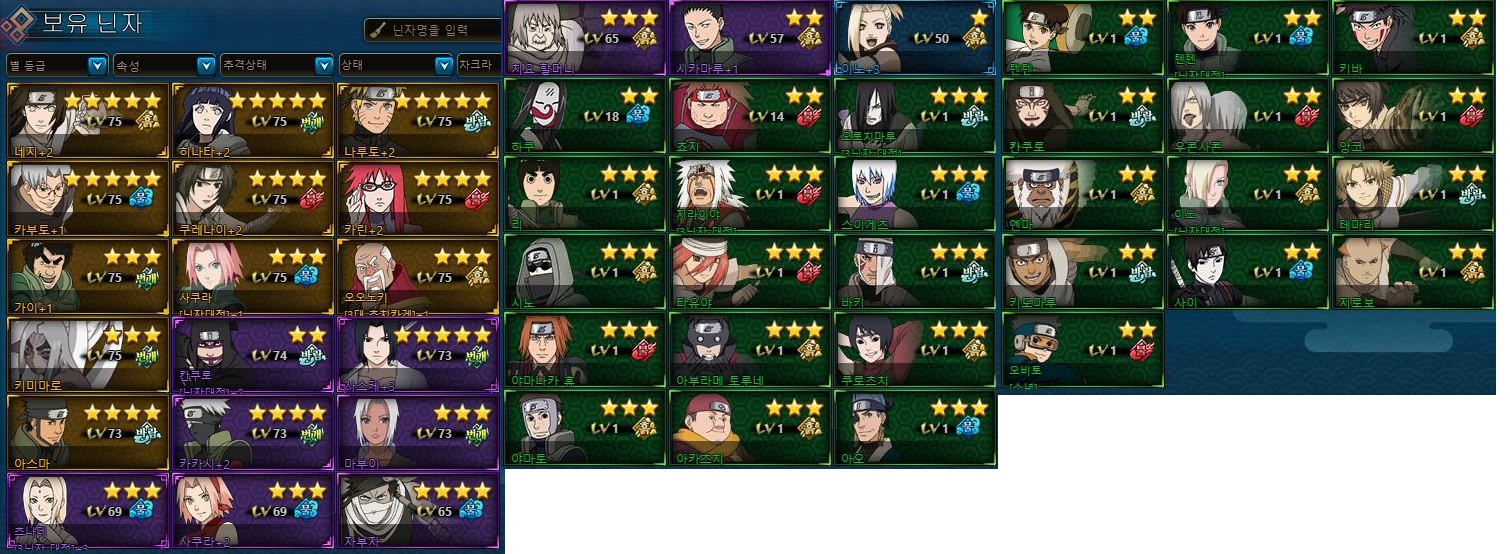Expand the 속성 attribute filter dropdown
The width and height of the screenshot is (1510, 554).
165,65
